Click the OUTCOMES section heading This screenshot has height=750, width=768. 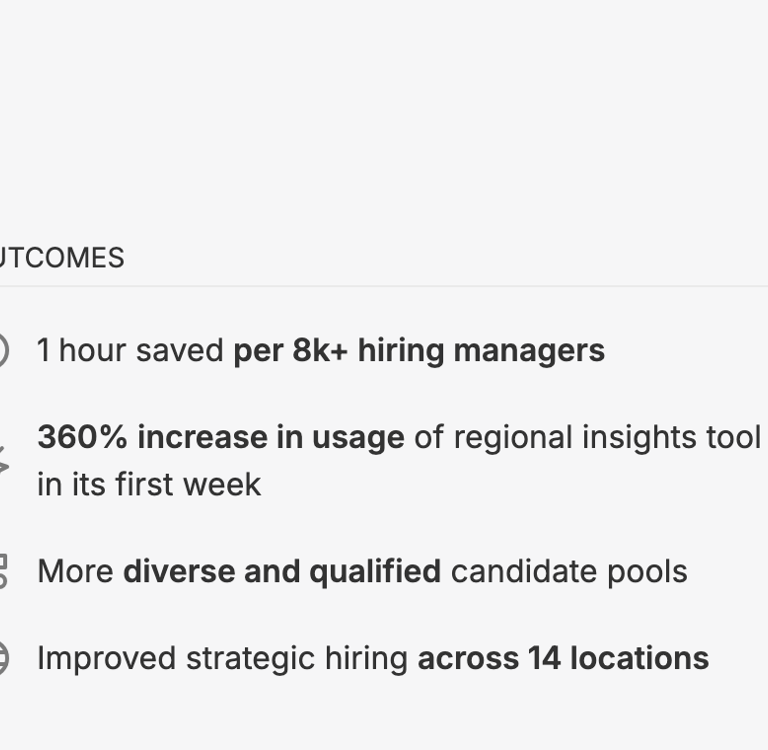pos(62,258)
